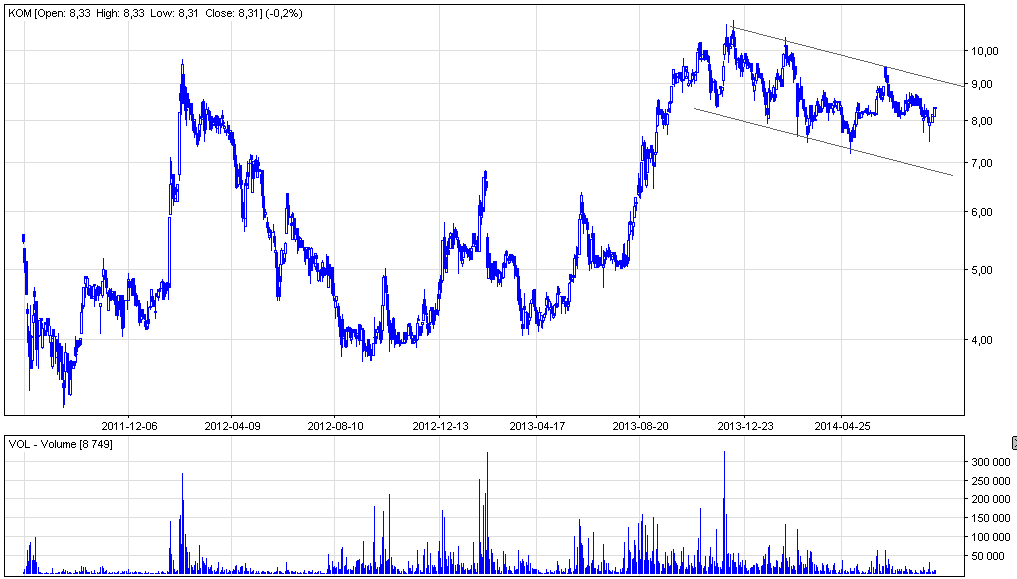This screenshot has height=579, width=1017.
Task: Click the 150 000 volume axis label
Action: click(x=990, y=518)
